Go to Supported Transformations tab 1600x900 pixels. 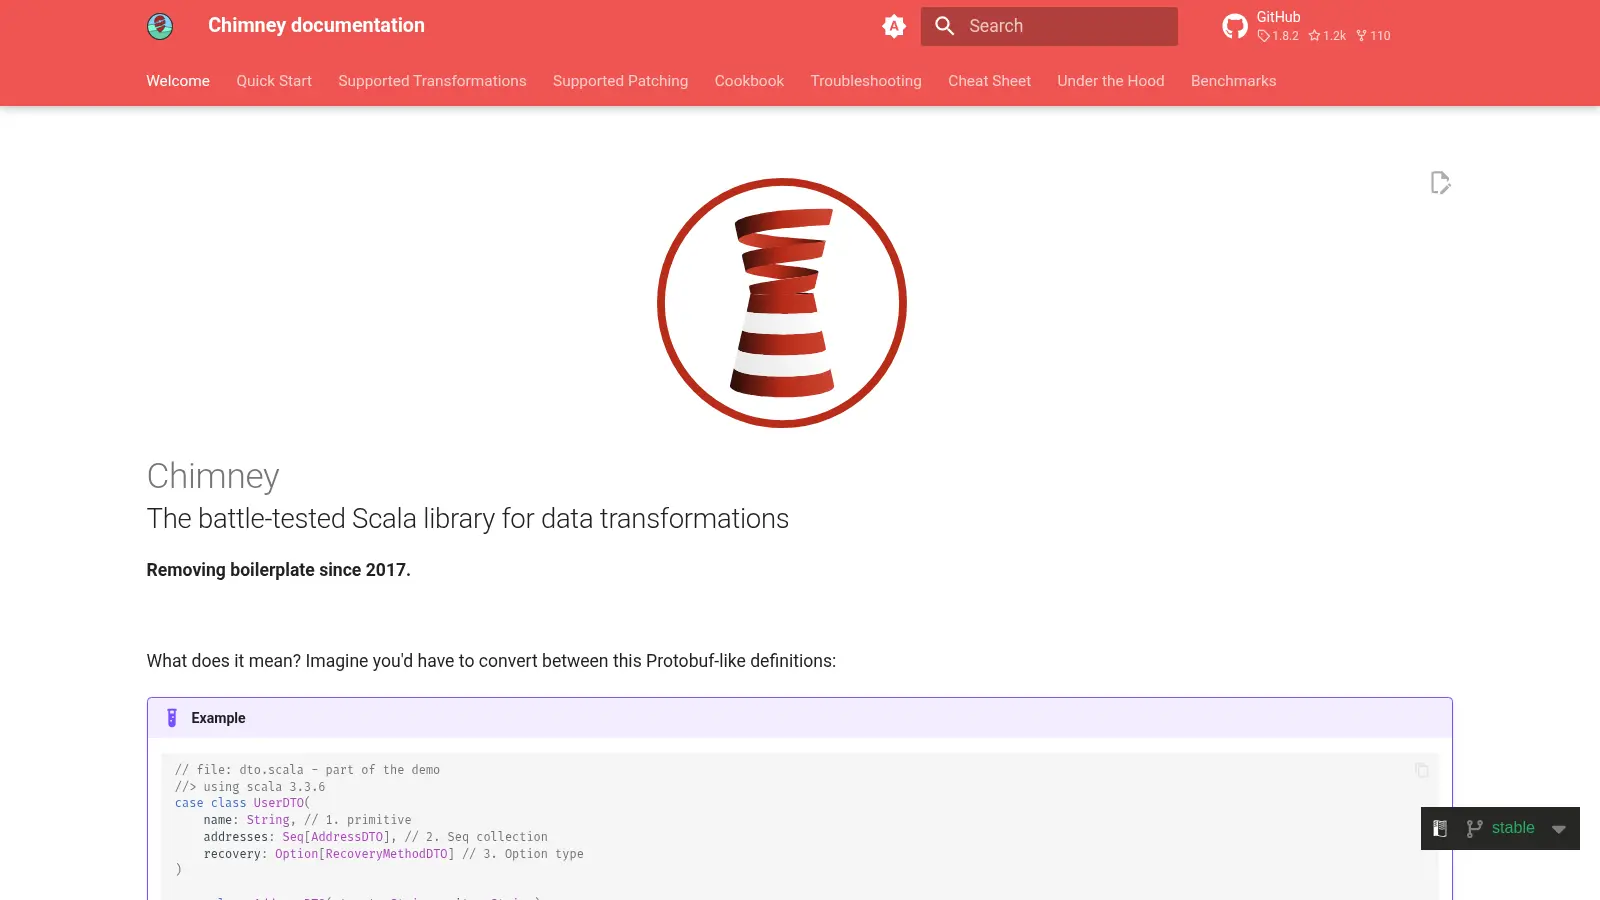point(432,81)
